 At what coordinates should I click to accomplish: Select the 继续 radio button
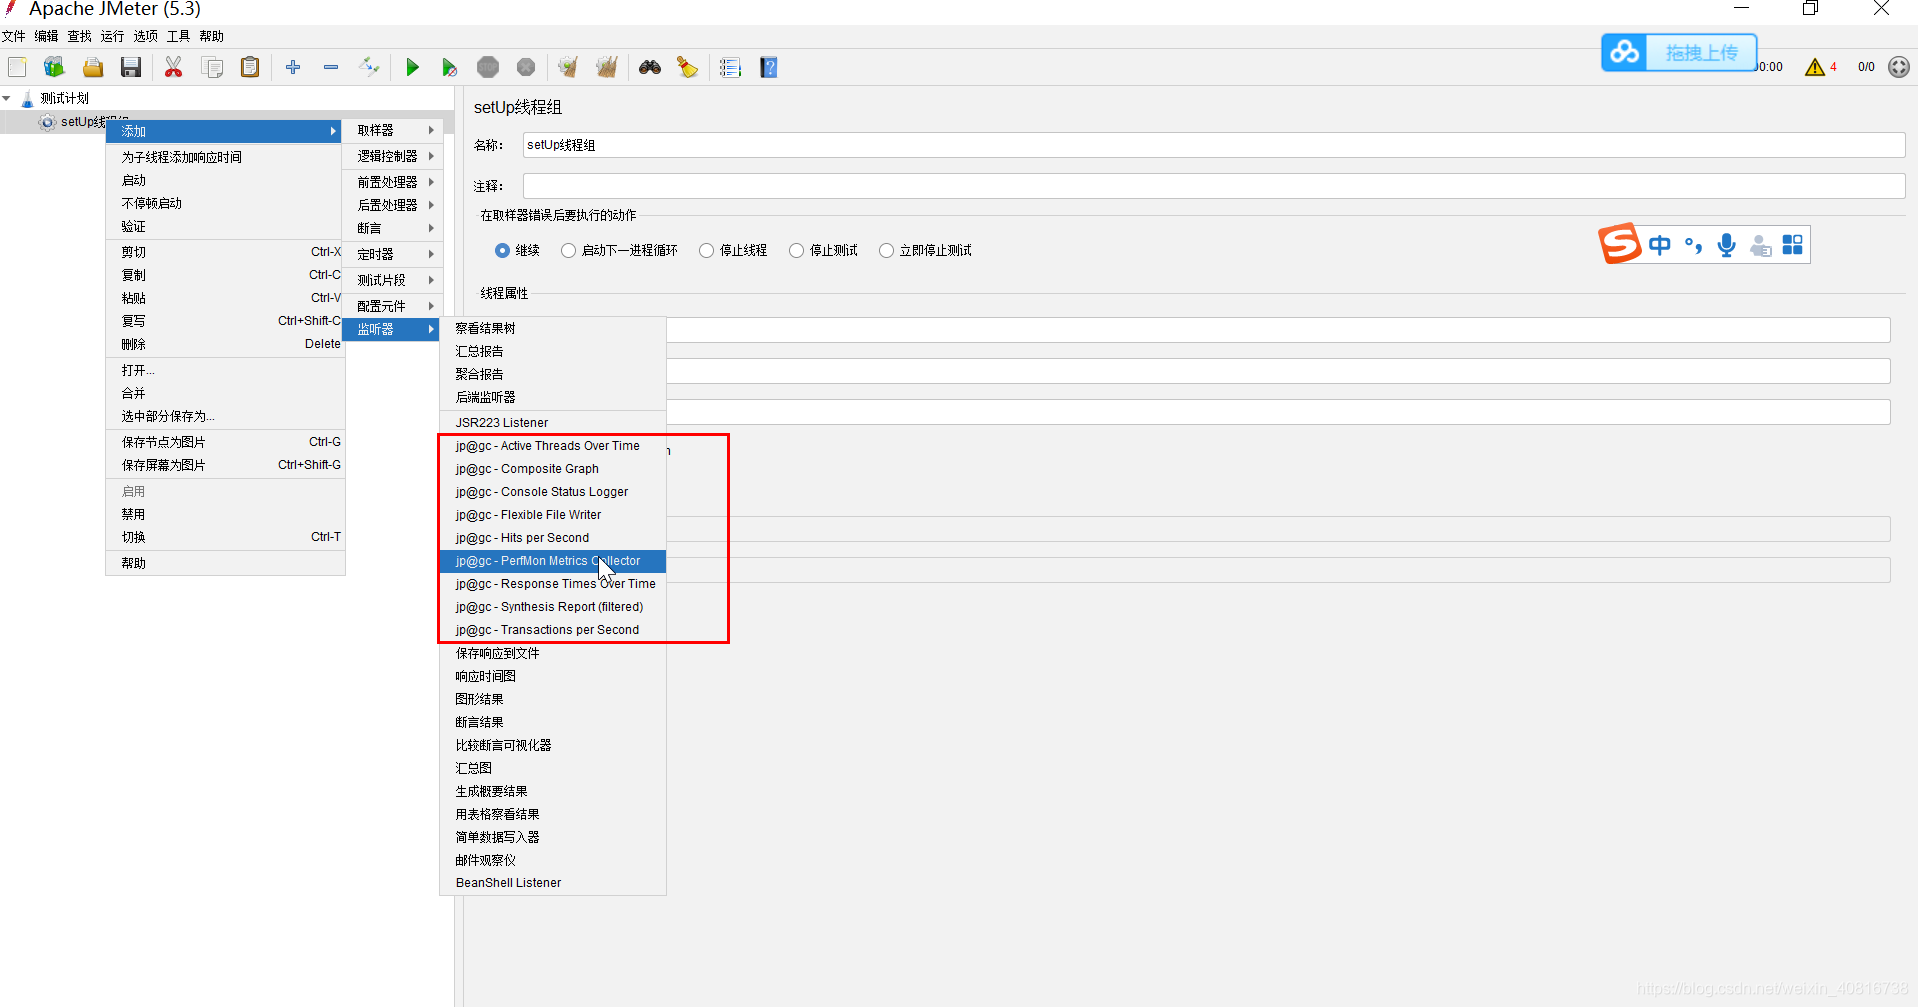pyautogui.click(x=502, y=251)
